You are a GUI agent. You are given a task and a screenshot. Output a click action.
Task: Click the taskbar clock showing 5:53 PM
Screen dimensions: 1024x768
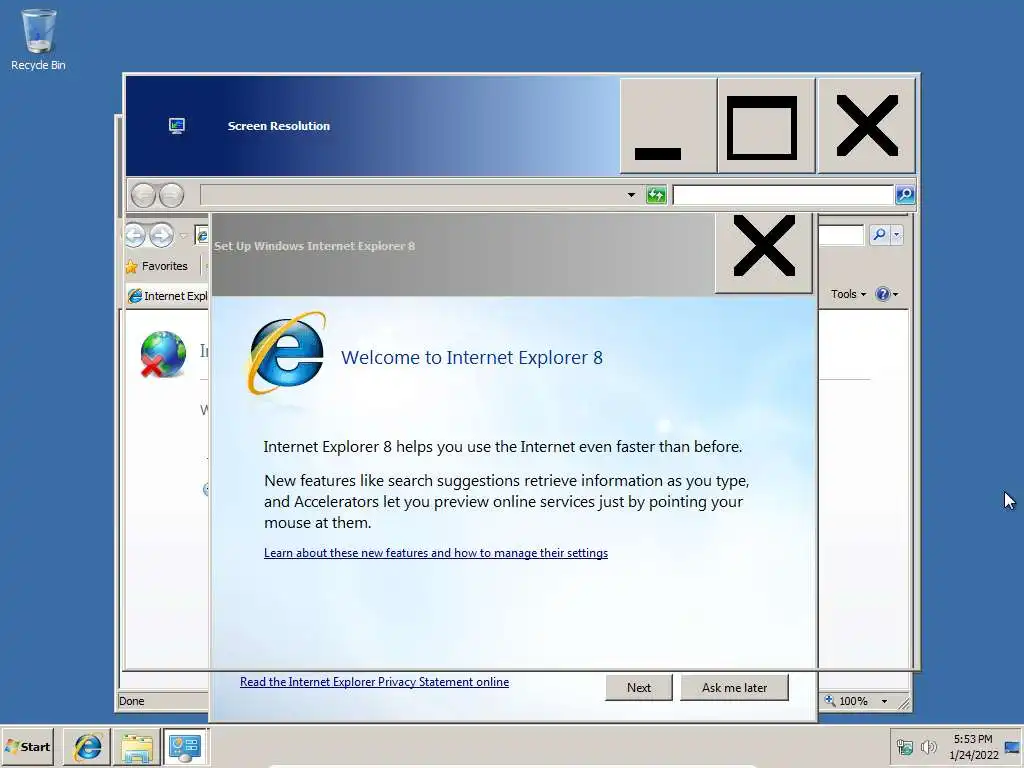click(973, 746)
